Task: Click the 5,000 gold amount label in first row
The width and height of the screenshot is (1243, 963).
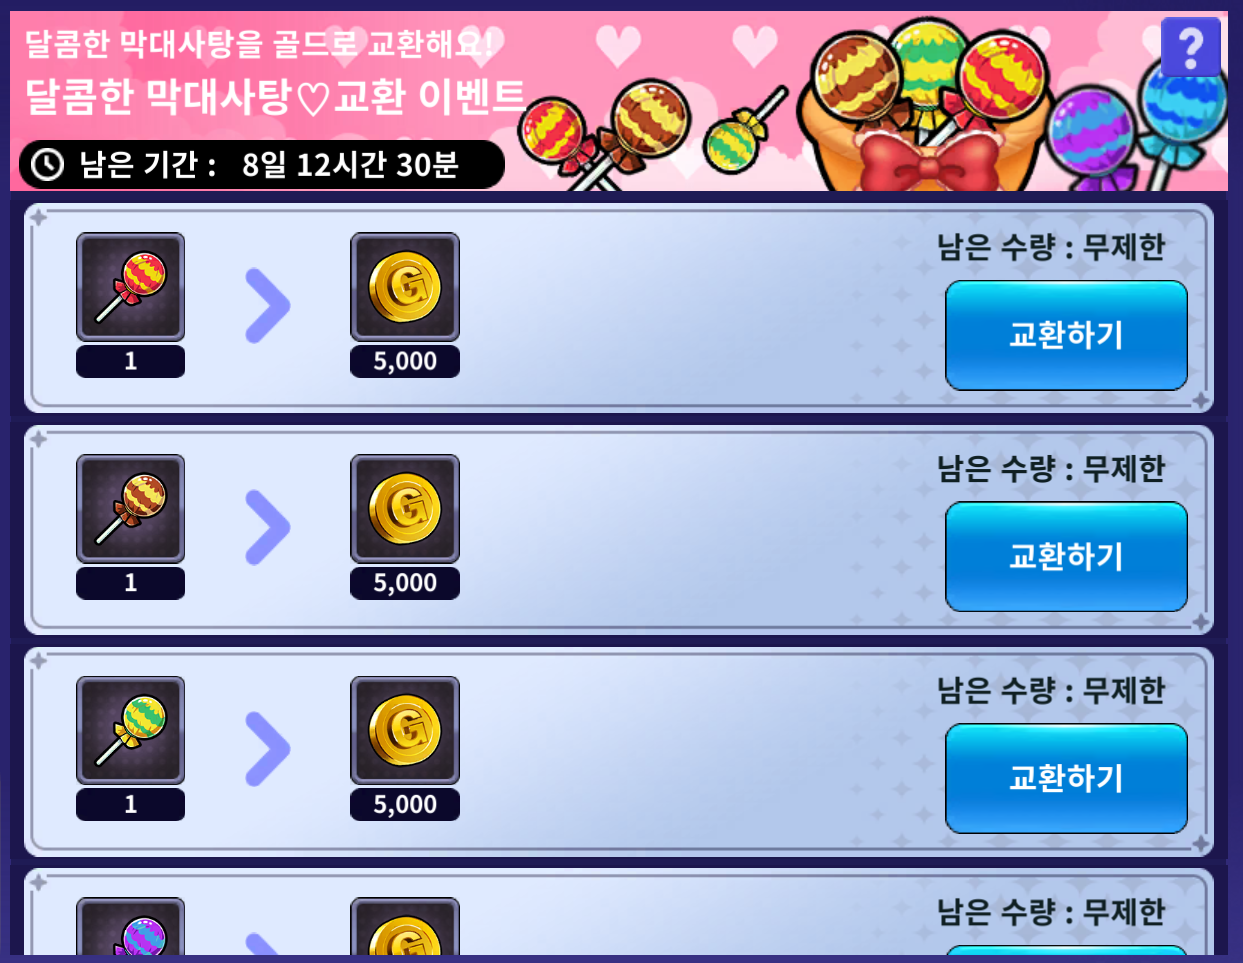Action: pos(405,361)
